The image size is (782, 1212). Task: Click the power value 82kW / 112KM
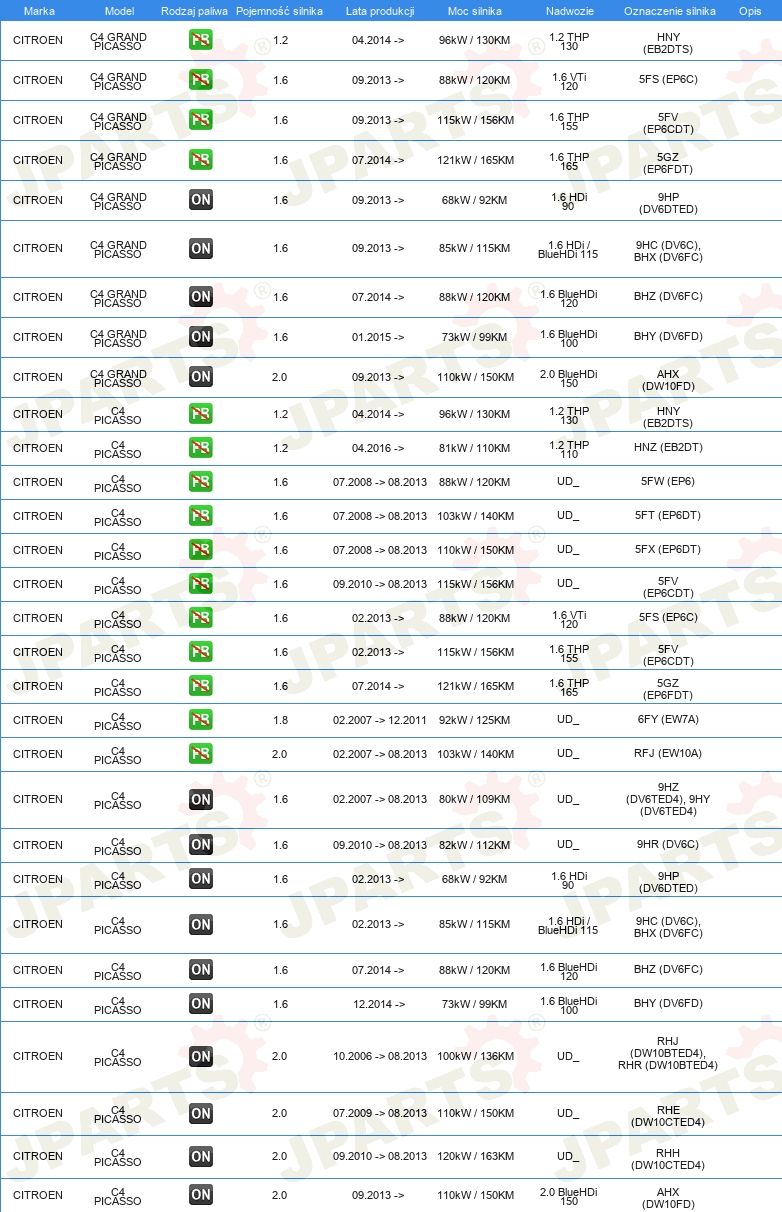(x=475, y=845)
